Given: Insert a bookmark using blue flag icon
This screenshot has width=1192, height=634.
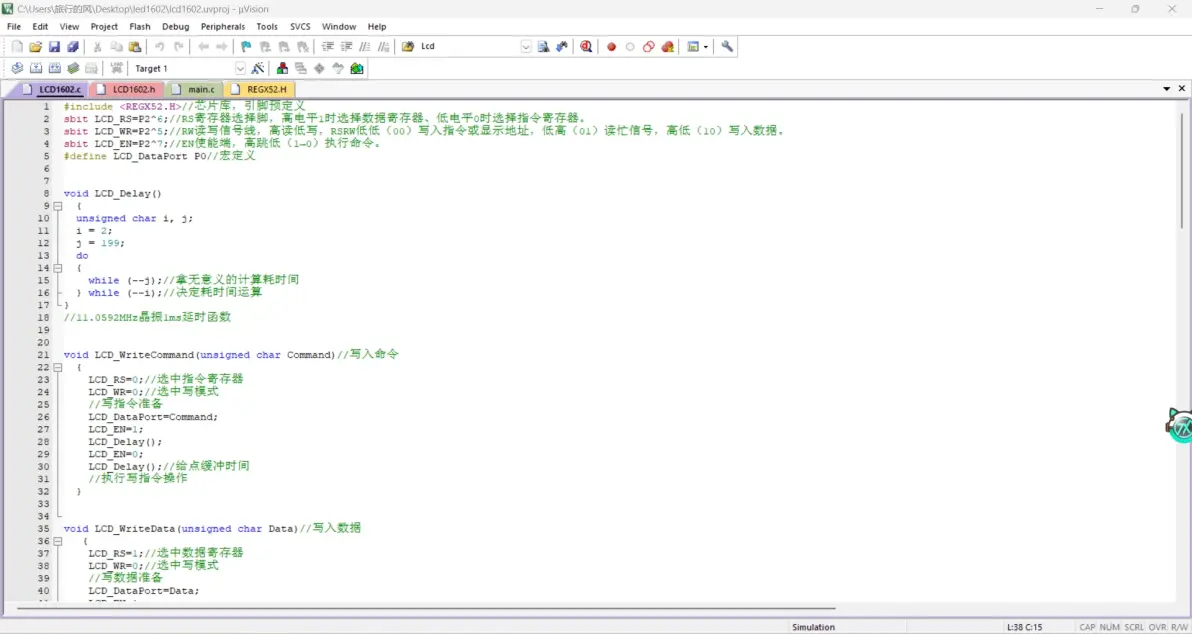Looking at the screenshot, I should [246, 46].
